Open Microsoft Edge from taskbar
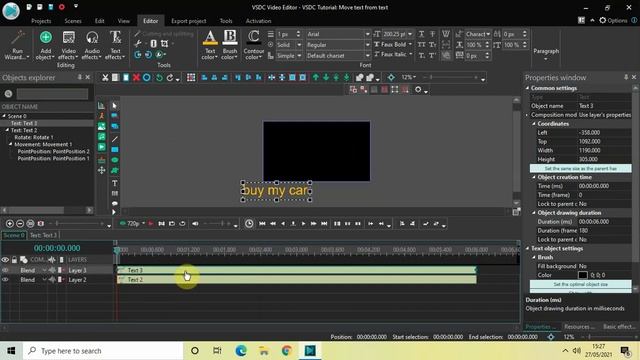The height and width of the screenshot is (360, 640). 241,350
